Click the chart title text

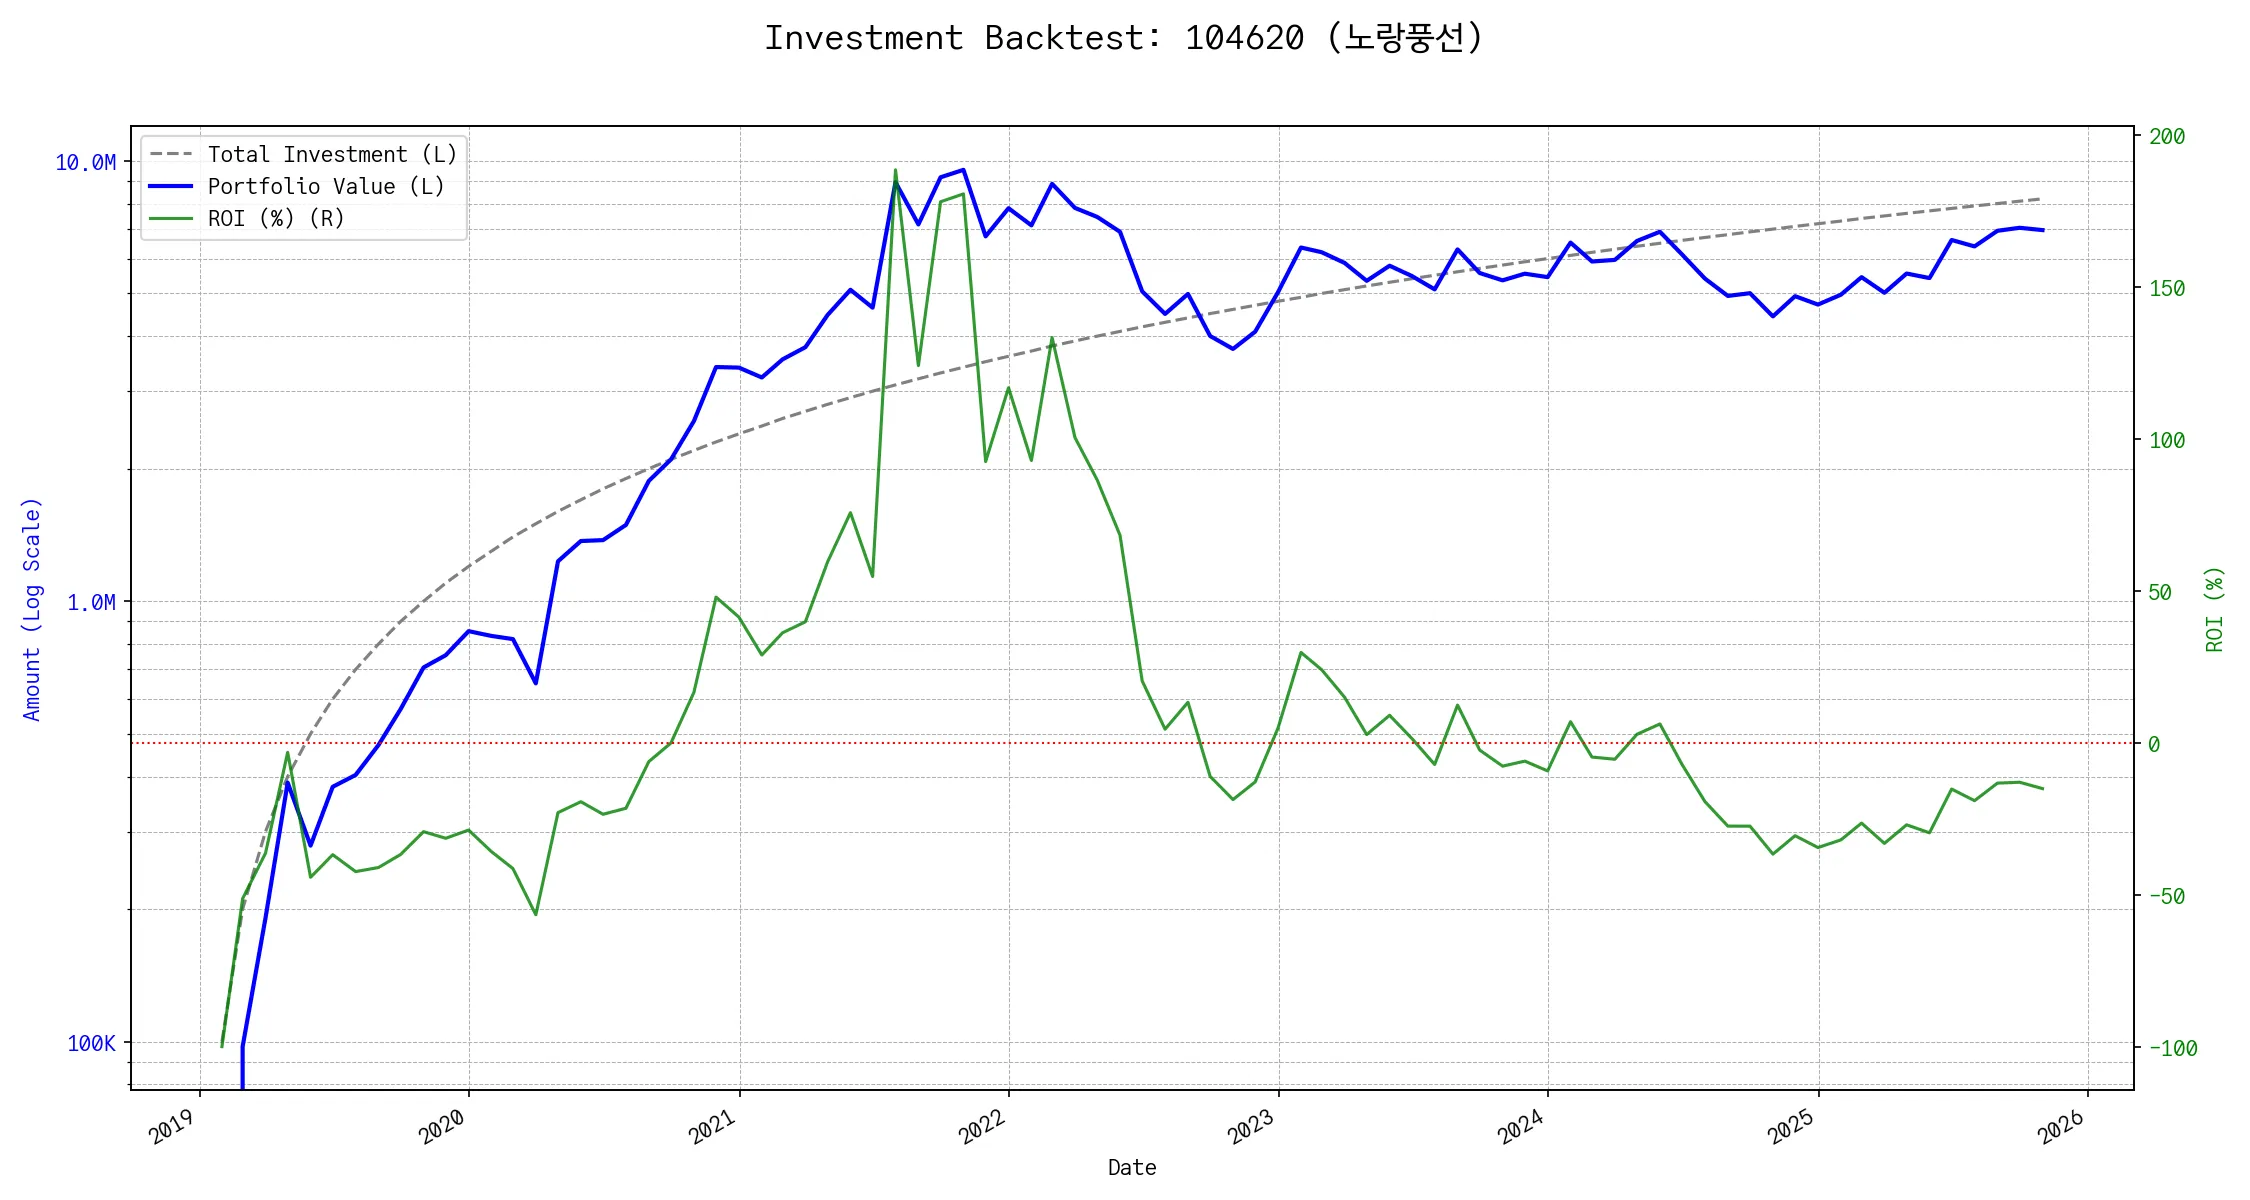1123,38
